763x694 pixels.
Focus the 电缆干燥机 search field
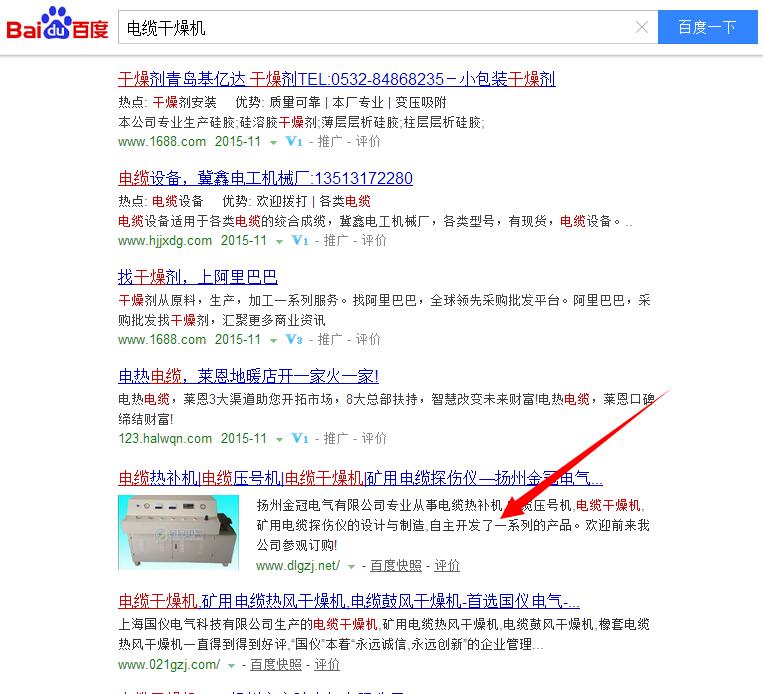375,28
